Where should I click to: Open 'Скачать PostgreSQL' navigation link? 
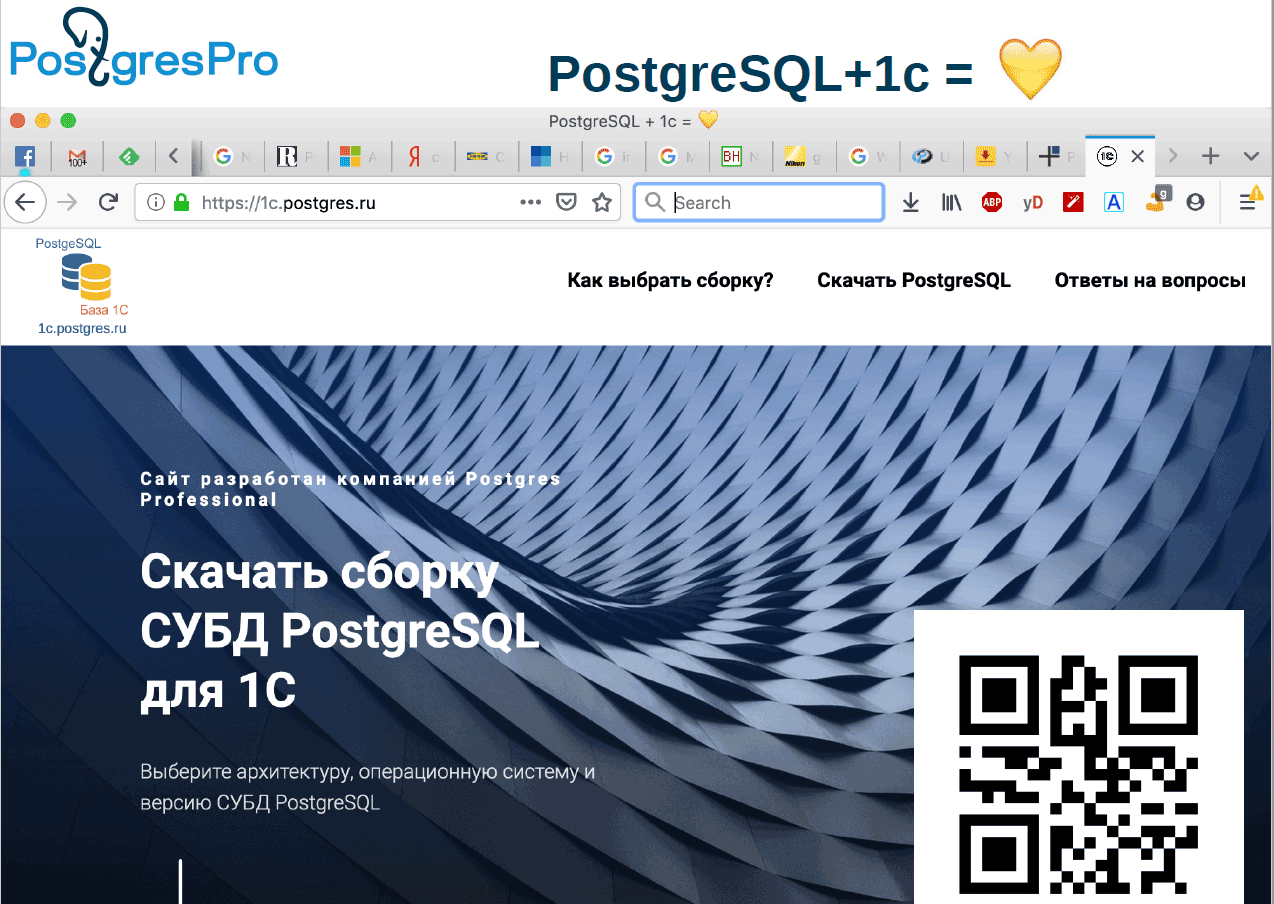(913, 281)
